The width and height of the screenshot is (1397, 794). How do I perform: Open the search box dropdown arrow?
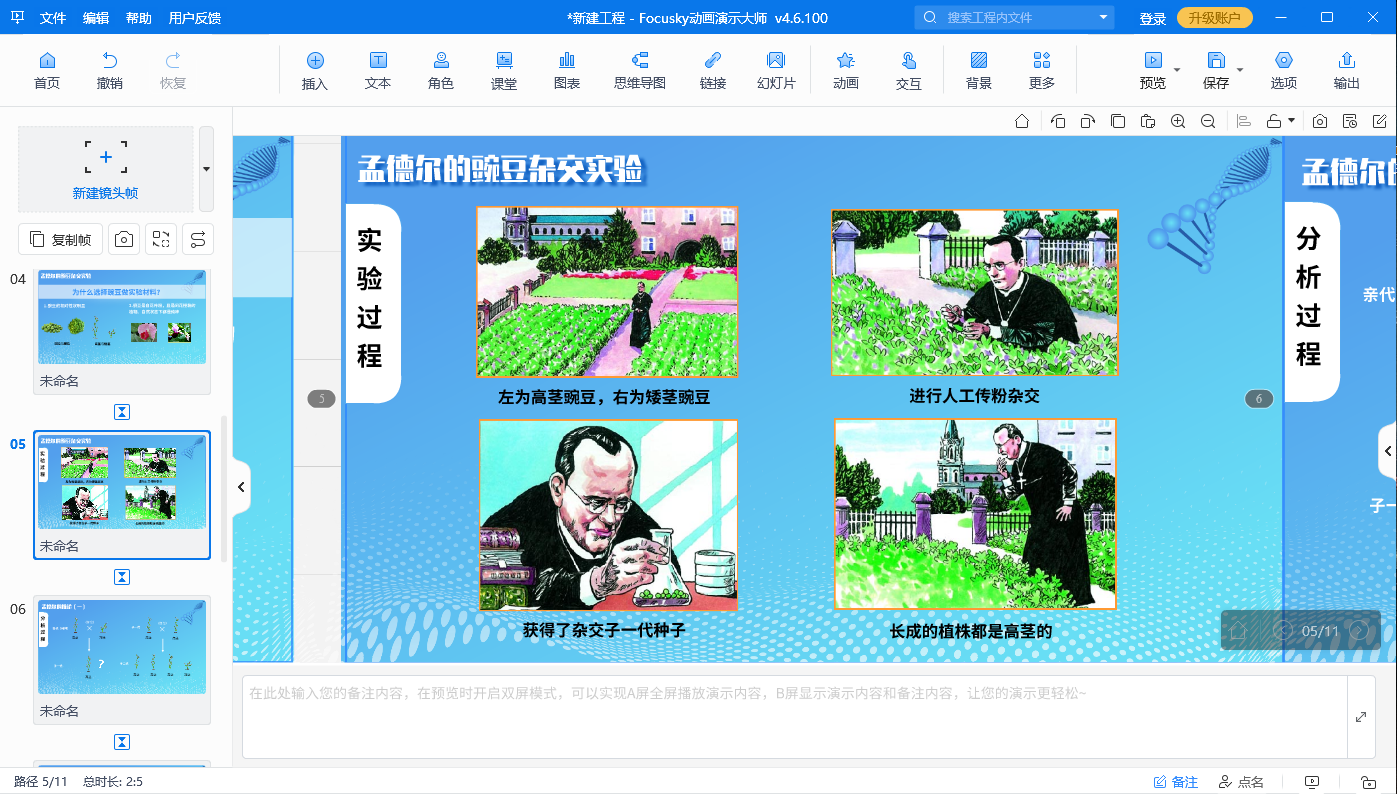(1104, 17)
